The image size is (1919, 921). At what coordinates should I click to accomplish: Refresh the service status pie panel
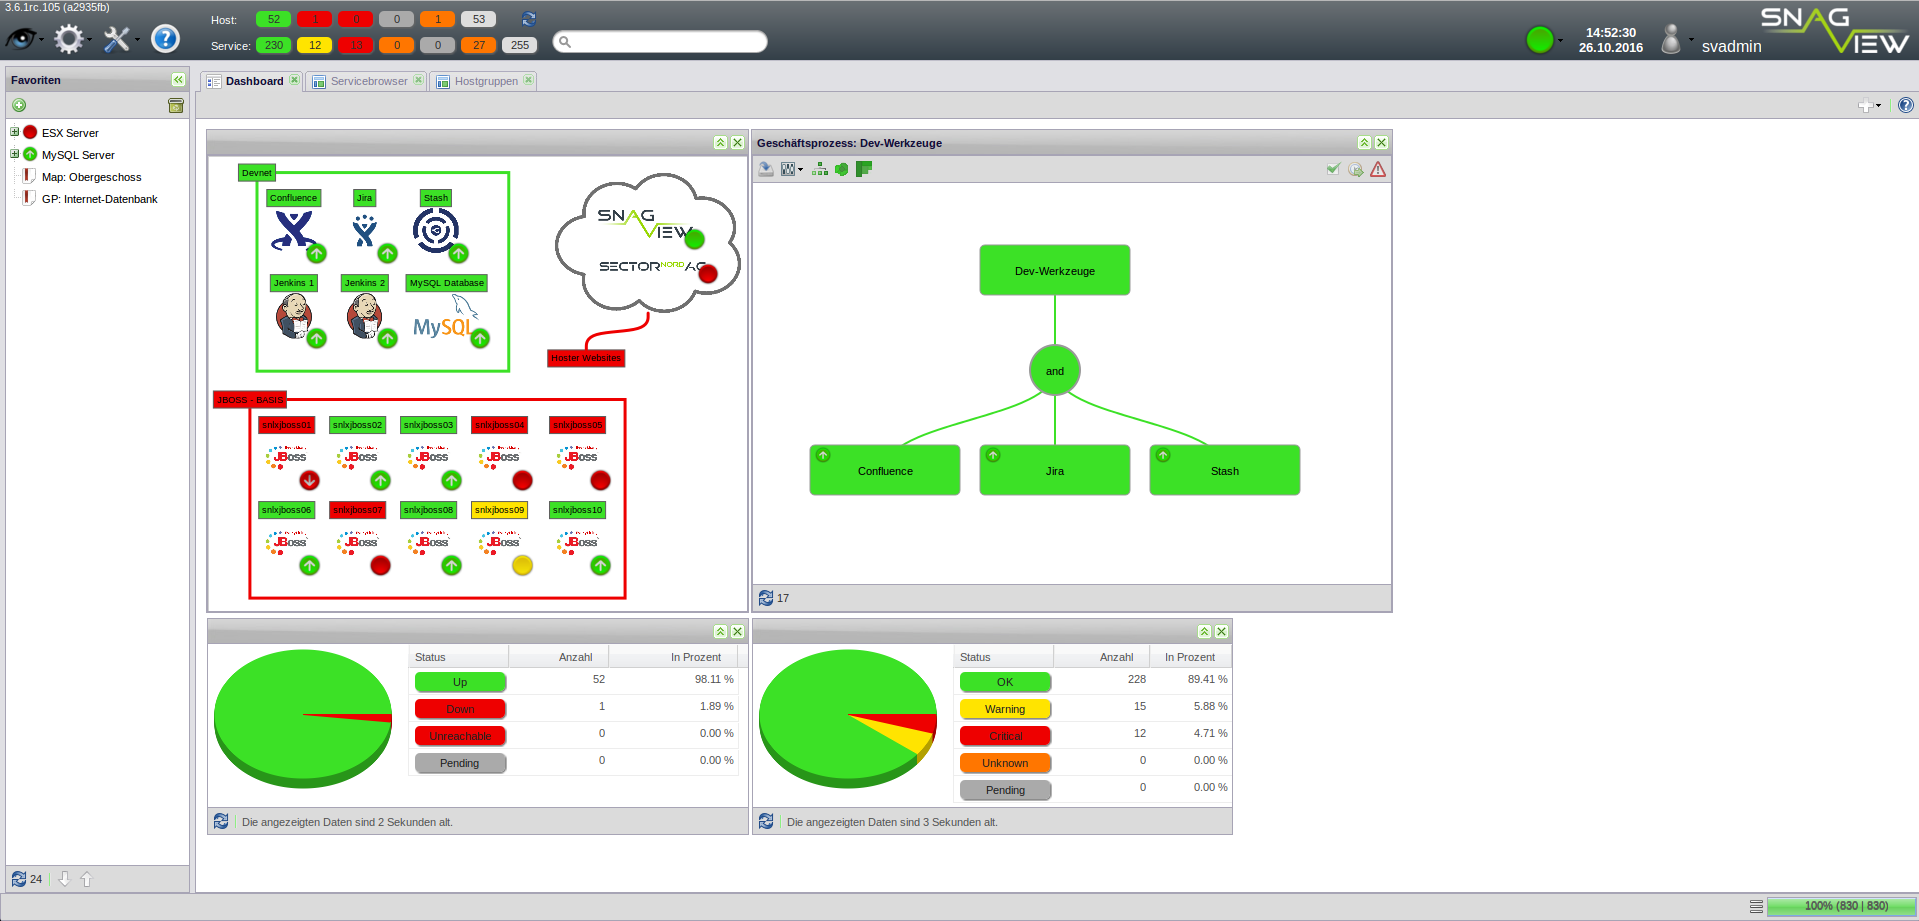pyautogui.click(x=766, y=821)
